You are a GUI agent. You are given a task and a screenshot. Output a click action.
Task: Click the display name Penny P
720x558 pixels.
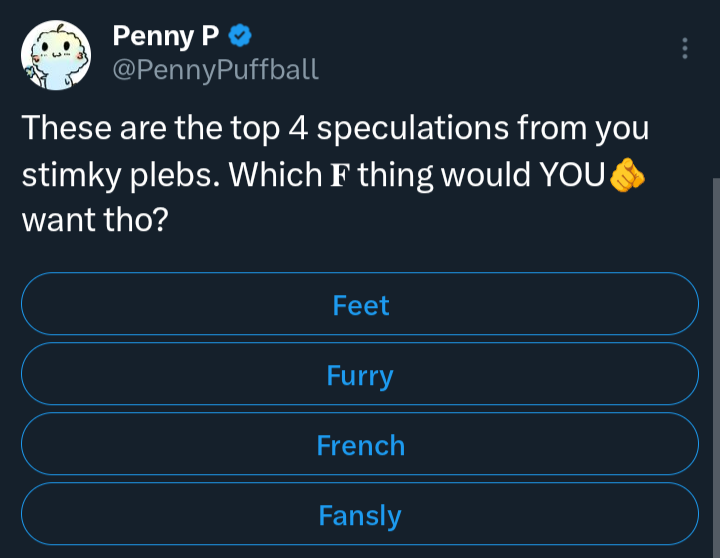click(x=165, y=37)
